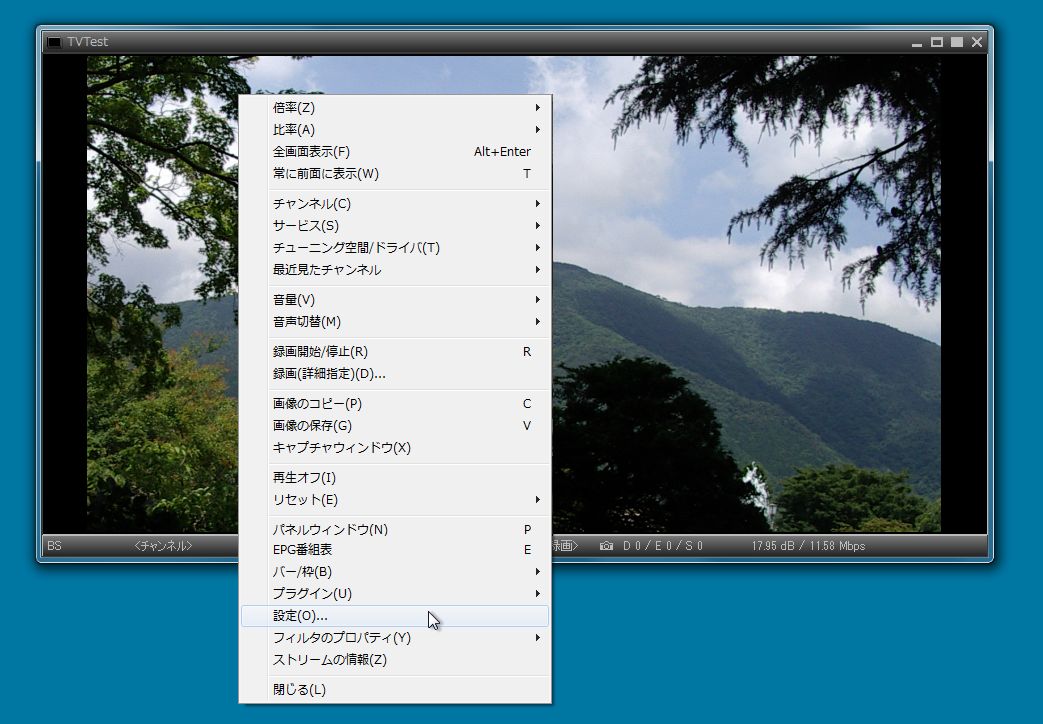This screenshot has width=1043, height=724.
Task: Click the TVTest video display area
Action: point(745,293)
